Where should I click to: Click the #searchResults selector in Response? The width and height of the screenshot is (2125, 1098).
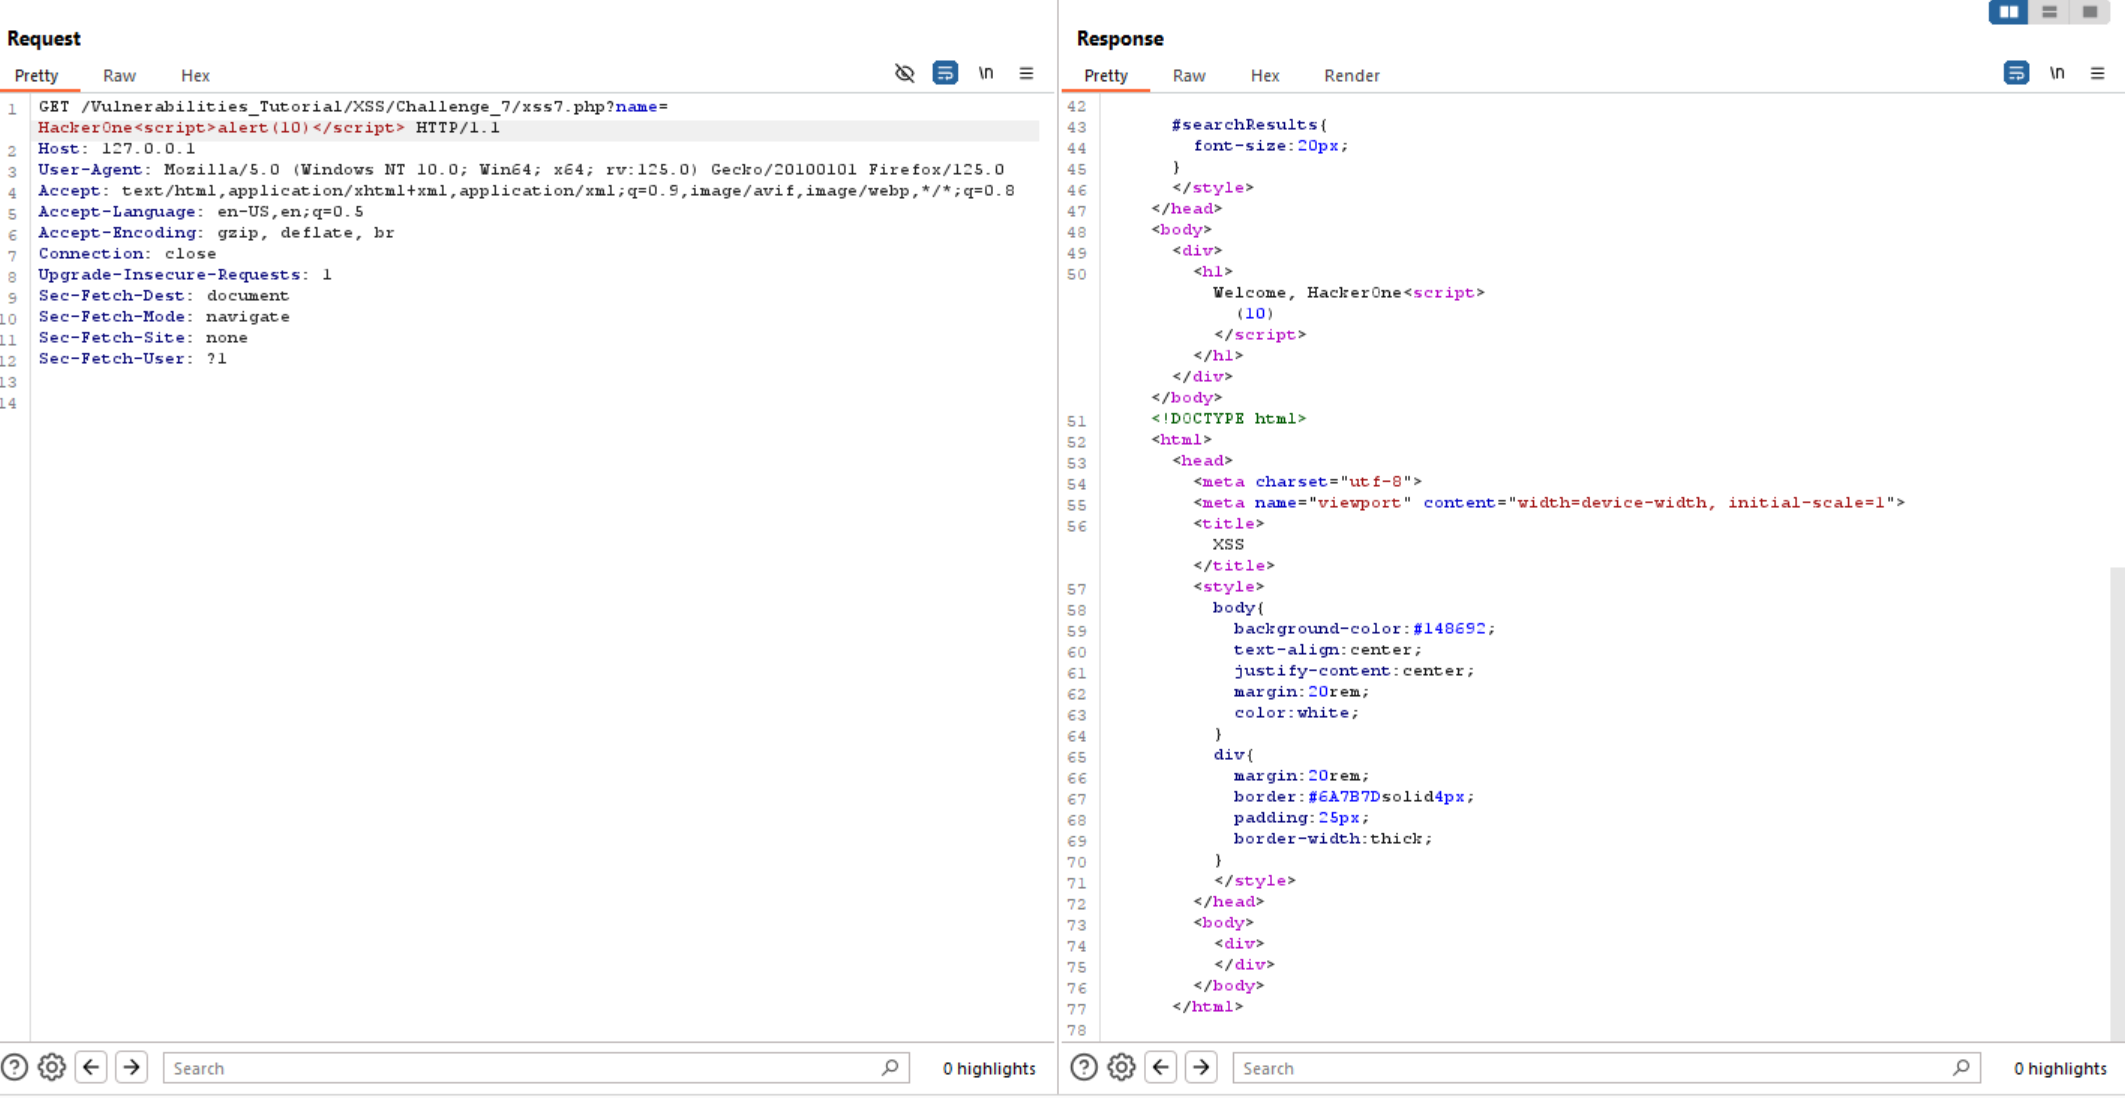click(1249, 125)
